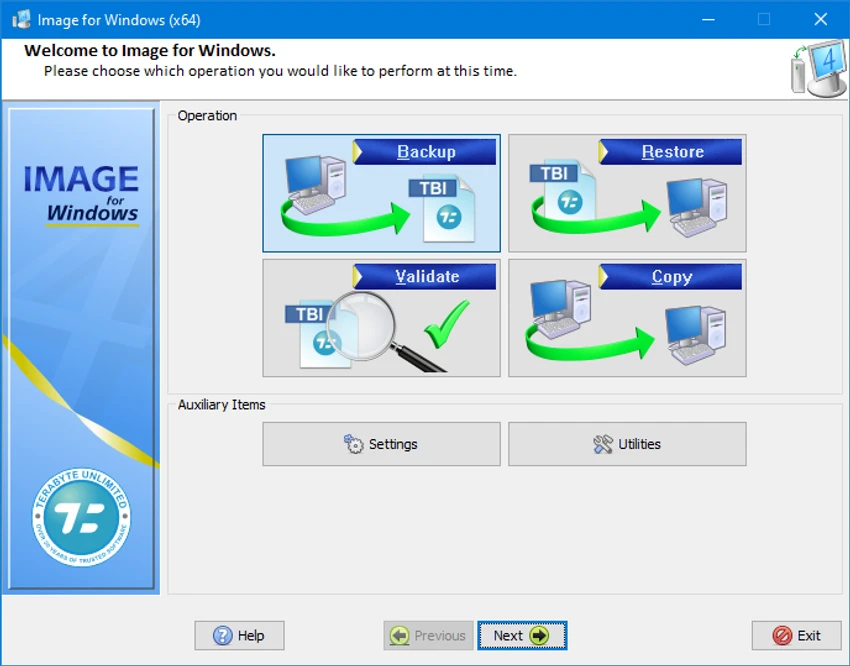Click the left arrow icon on Previous
This screenshot has height=666, width=850.
pos(400,635)
